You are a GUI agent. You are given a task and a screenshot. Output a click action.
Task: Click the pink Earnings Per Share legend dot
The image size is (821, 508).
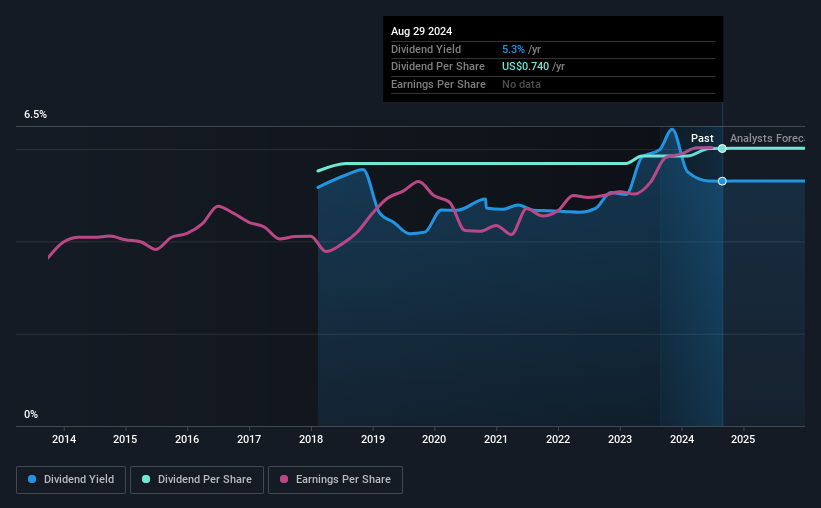point(284,479)
